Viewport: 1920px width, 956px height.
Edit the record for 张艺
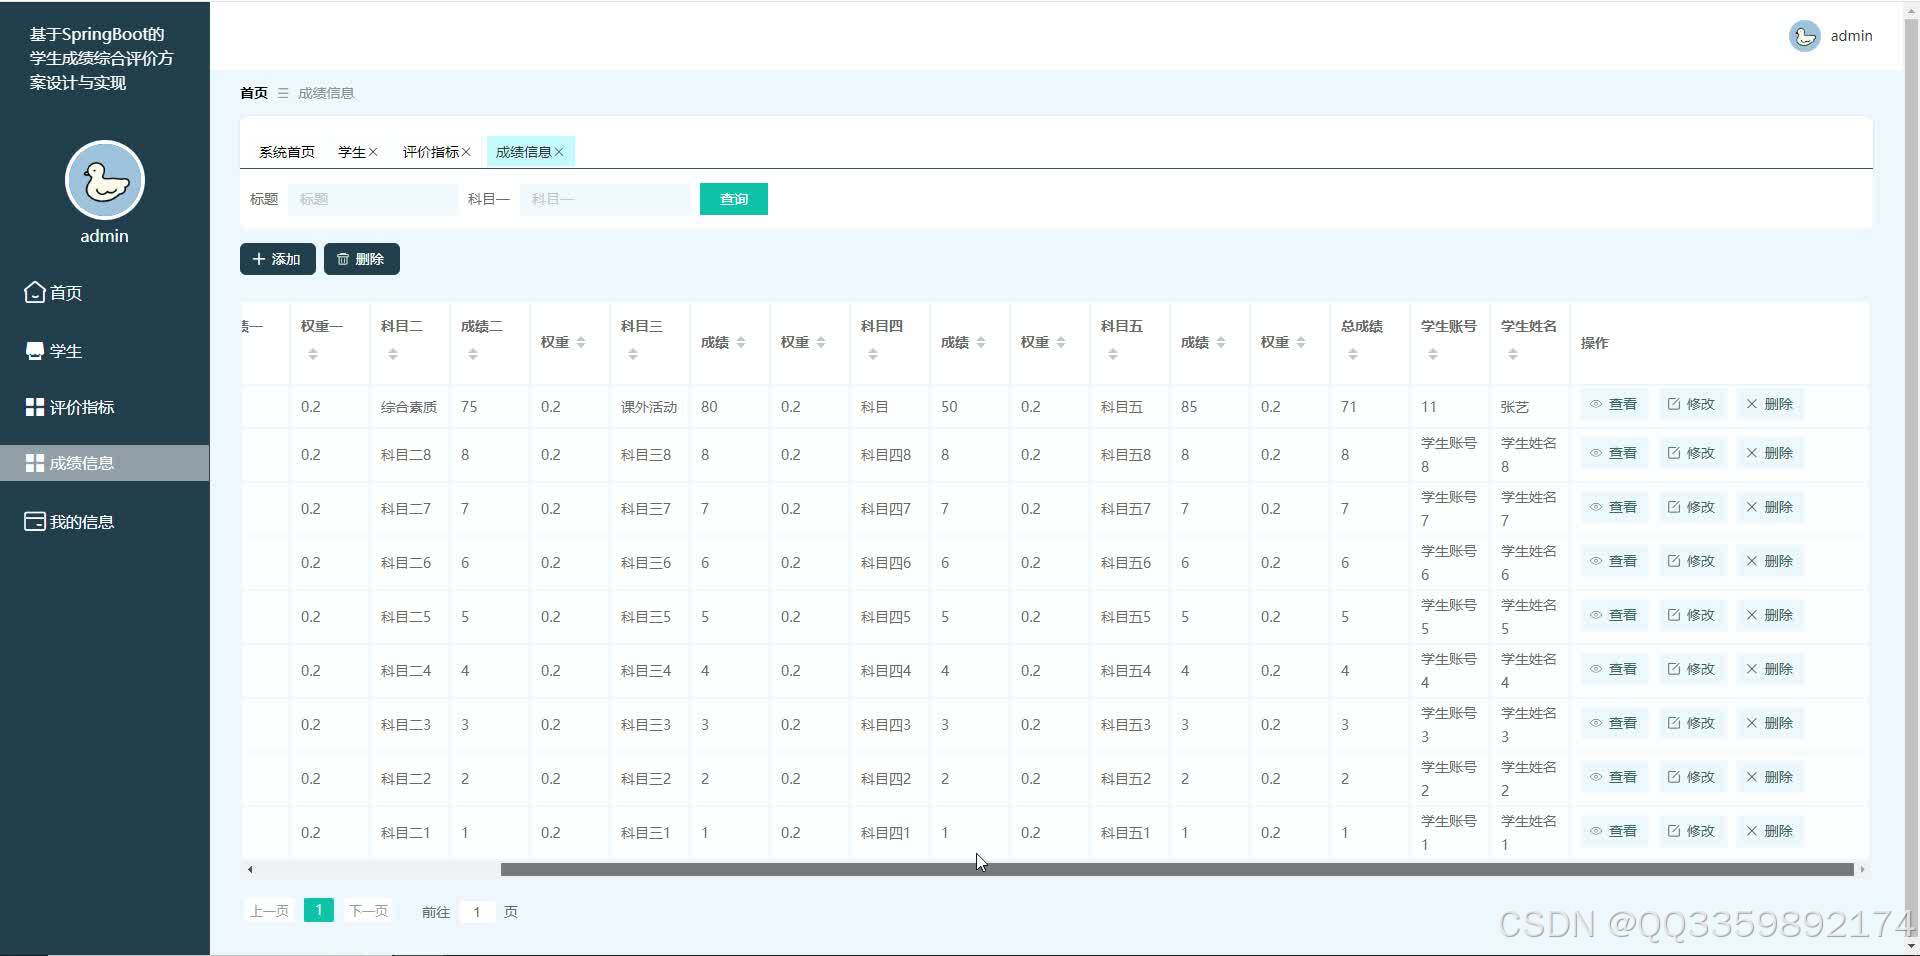[x=1691, y=404]
